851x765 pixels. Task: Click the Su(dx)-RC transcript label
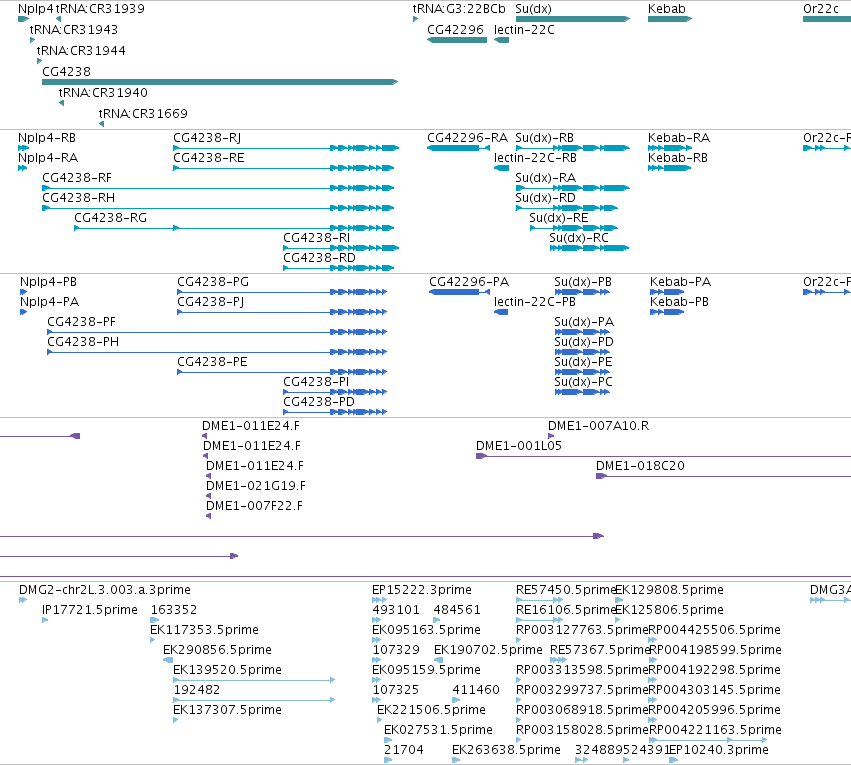[579, 238]
